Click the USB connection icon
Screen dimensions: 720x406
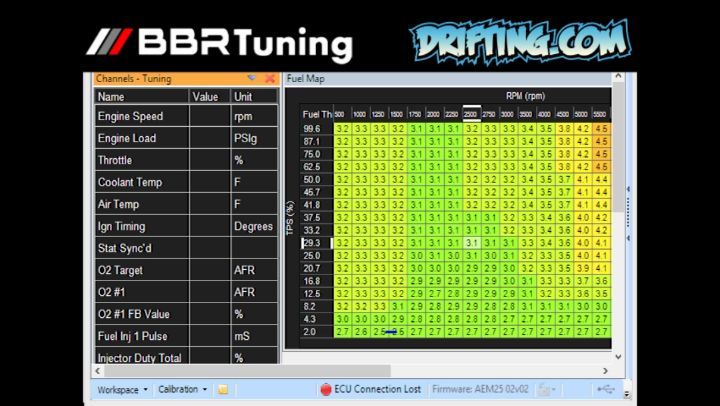[604, 389]
